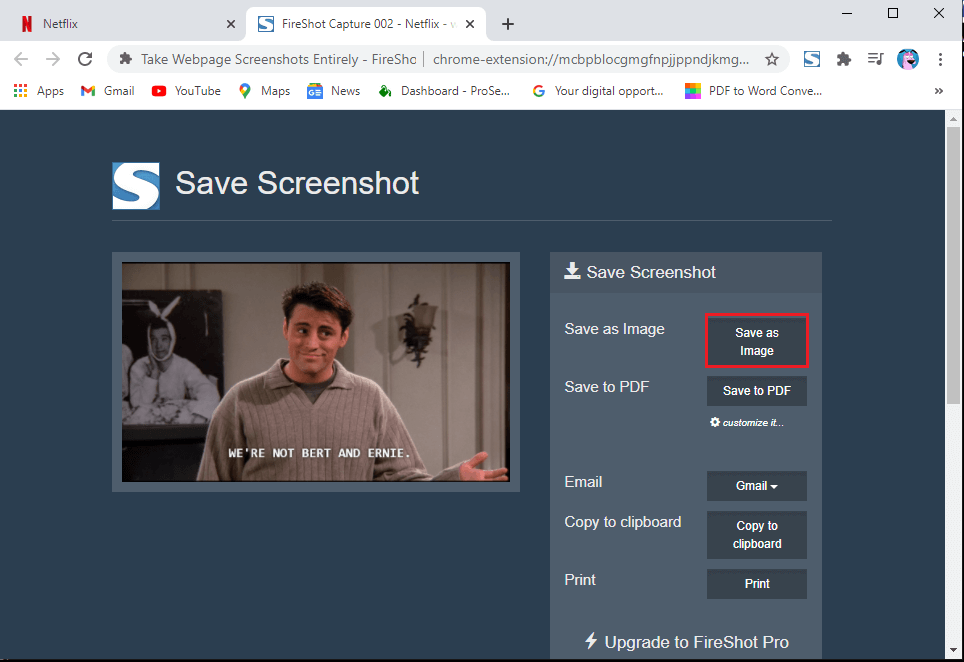Click Upgrade to FireShot Pro

(690, 642)
